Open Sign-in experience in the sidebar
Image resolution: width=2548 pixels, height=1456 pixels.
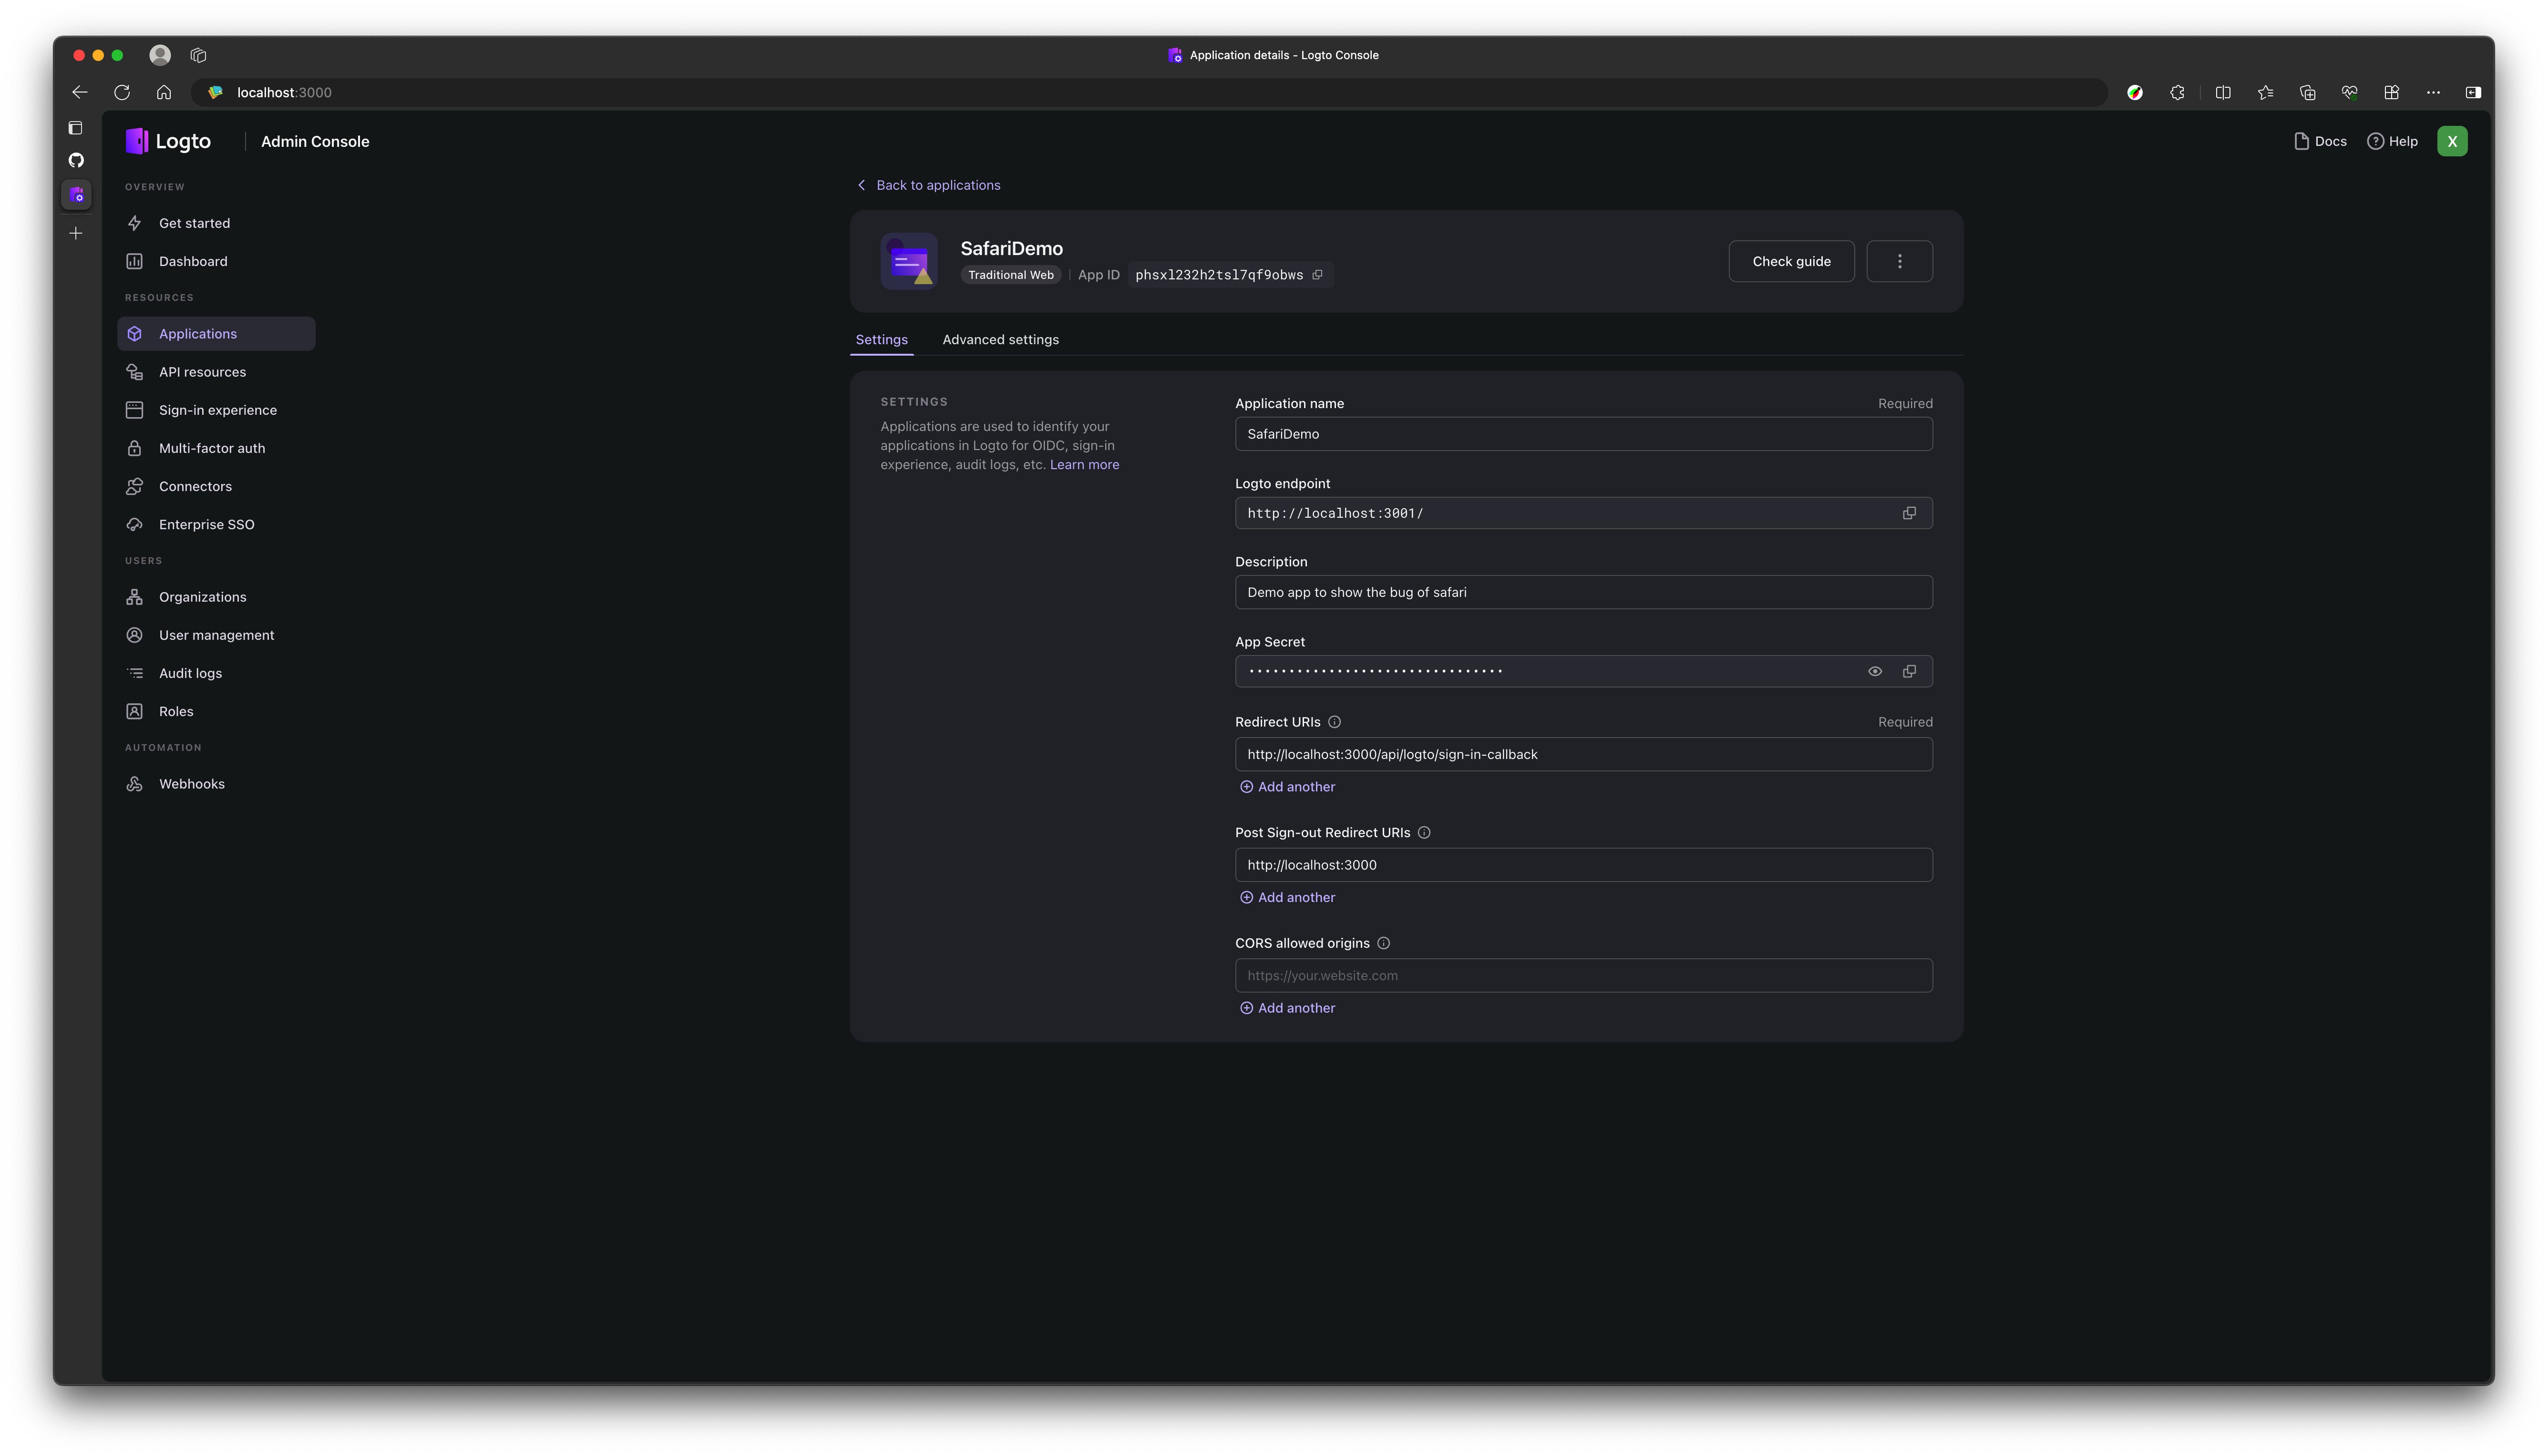[217, 410]
